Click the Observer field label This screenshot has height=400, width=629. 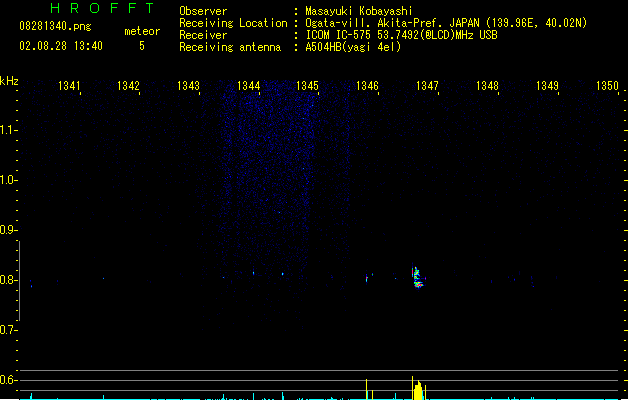tap(203, 11)
